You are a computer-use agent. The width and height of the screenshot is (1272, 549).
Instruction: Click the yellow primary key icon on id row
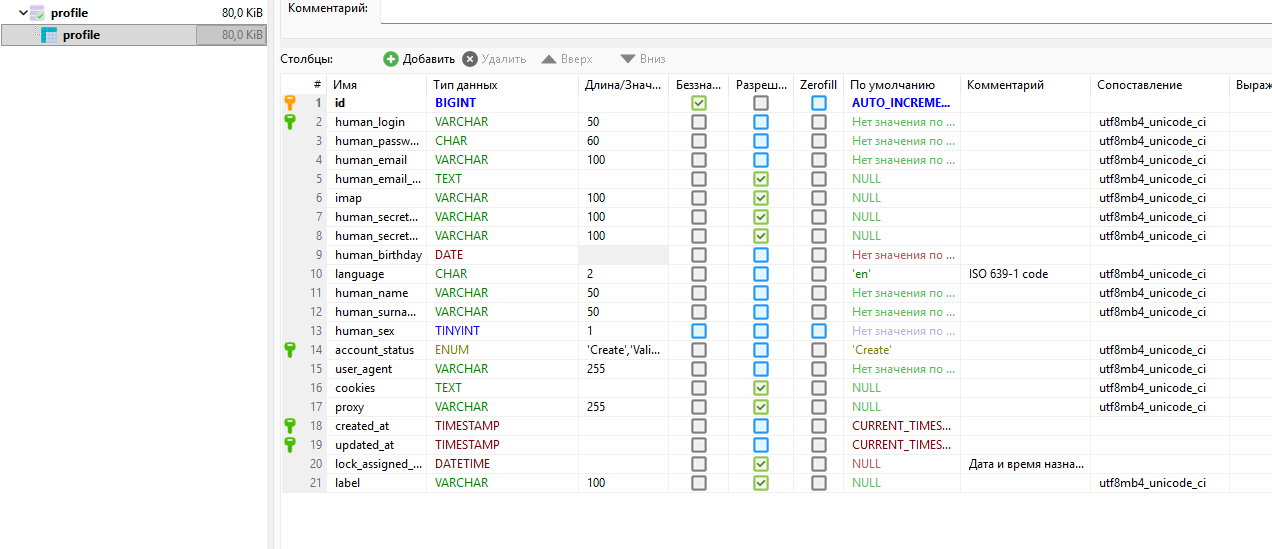[290, 103]
